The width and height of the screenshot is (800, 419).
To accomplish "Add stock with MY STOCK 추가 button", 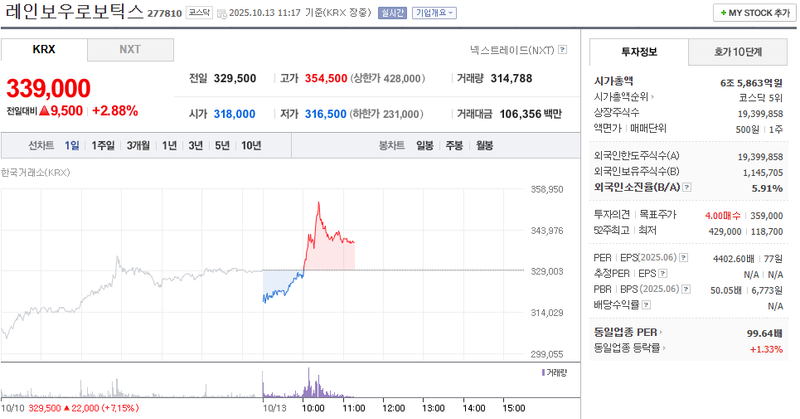I will tap(752, 13).
